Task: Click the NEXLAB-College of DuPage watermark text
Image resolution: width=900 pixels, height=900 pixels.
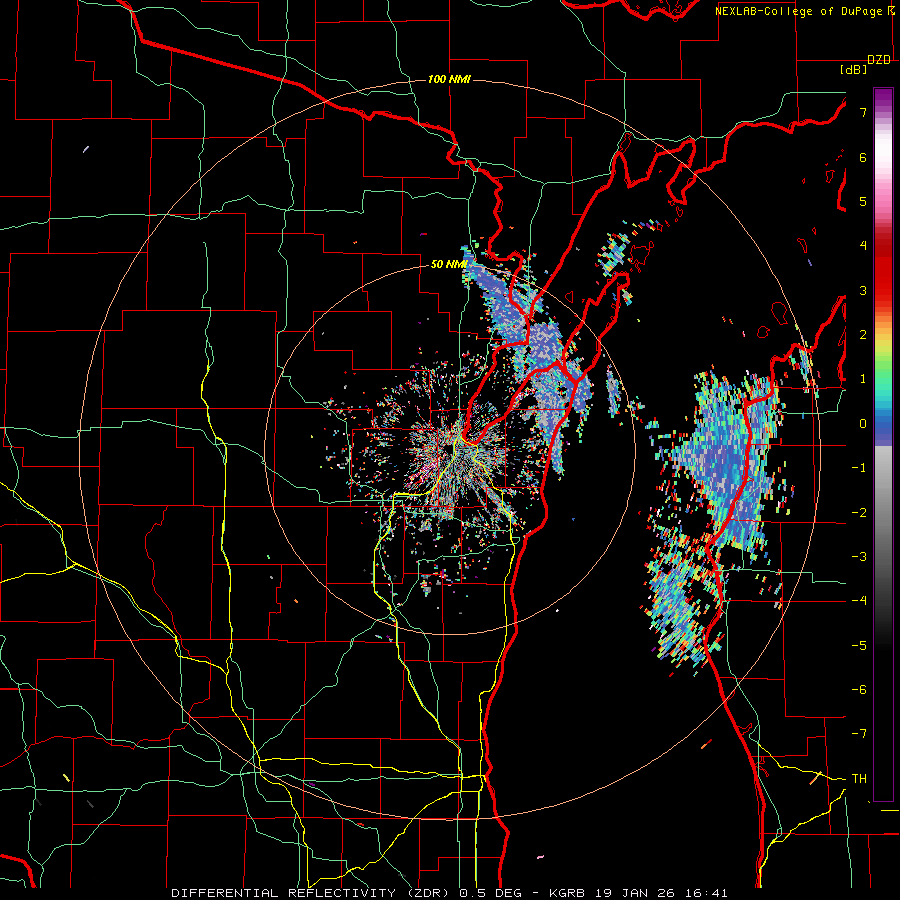Action: click(x=798, y=11)
